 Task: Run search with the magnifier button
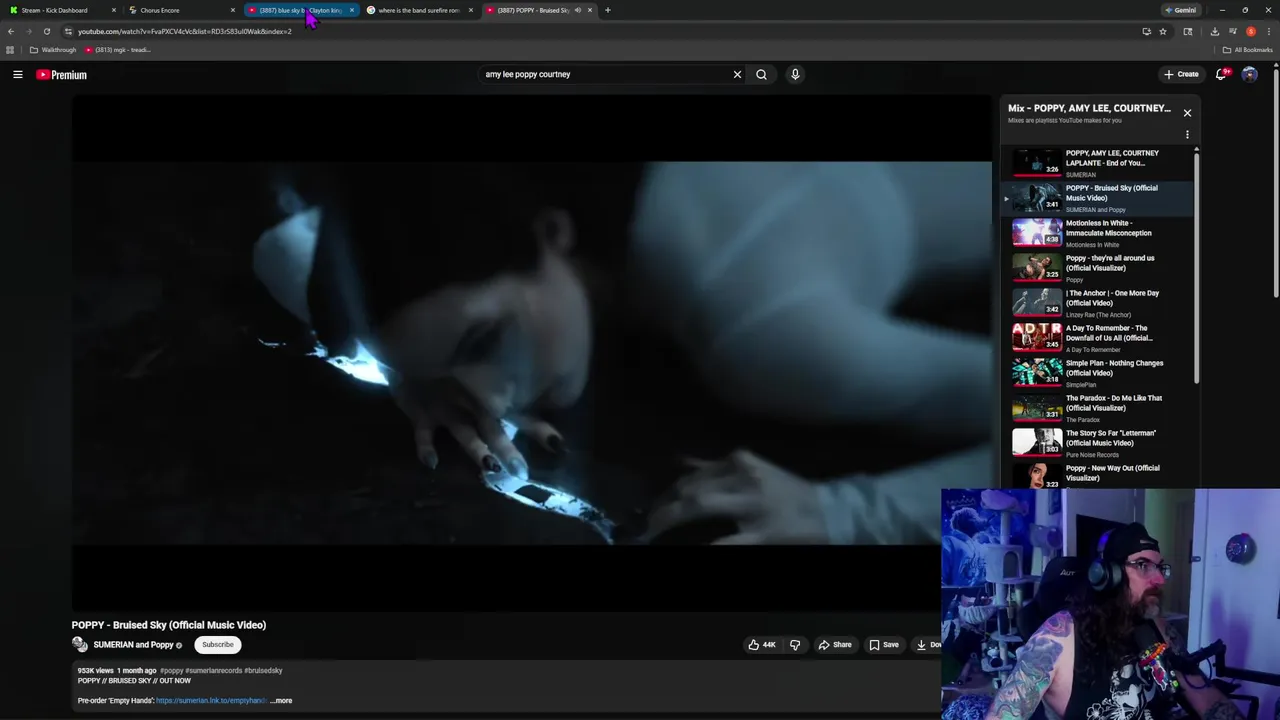(x=761, y=74)
